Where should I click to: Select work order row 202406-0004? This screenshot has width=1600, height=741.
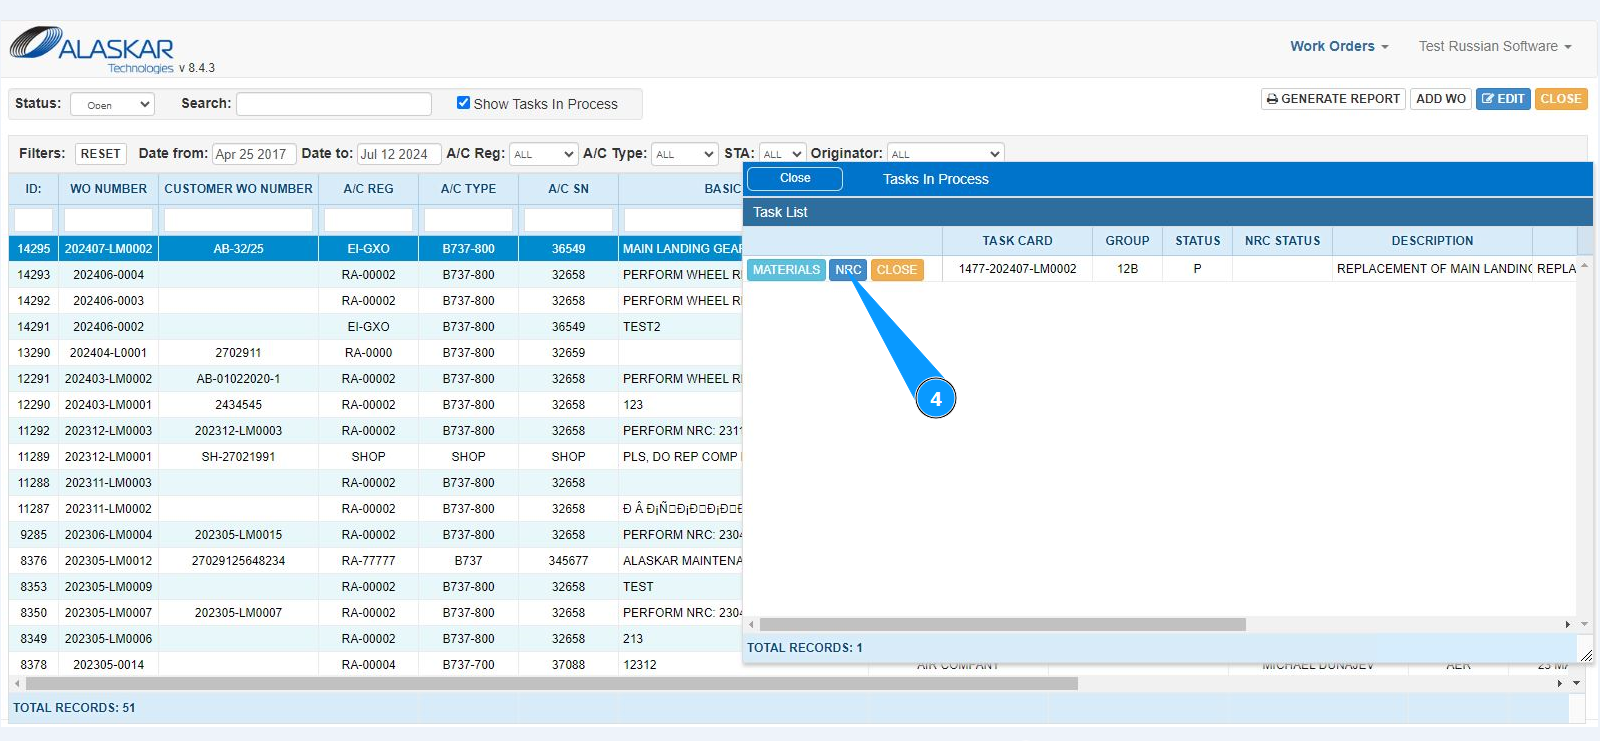(109, 275)
